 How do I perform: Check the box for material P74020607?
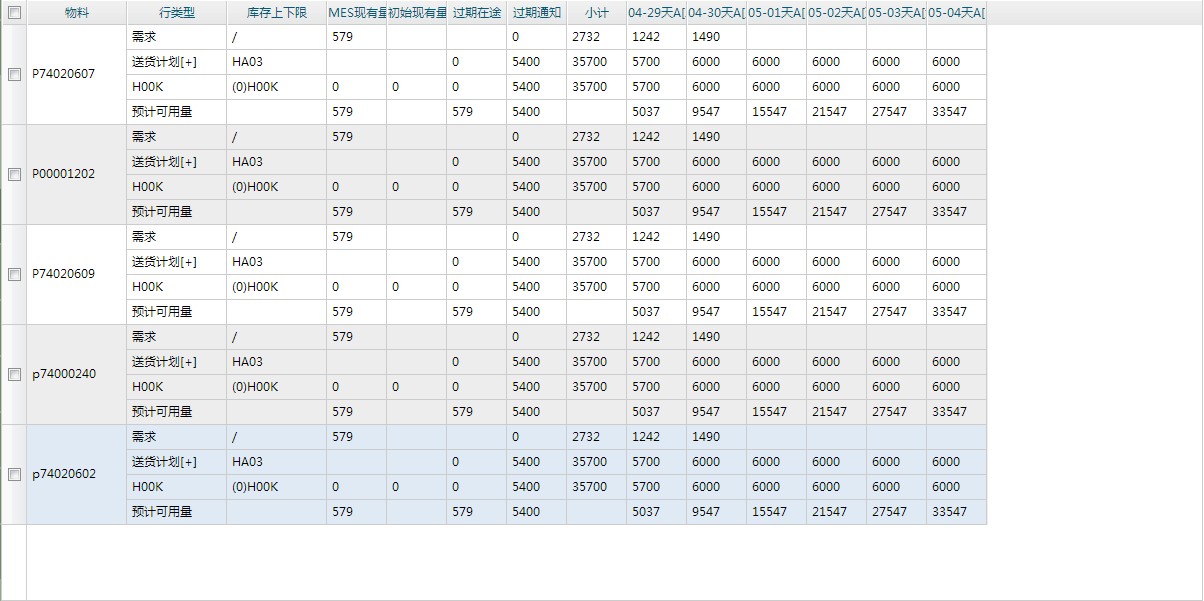coord(14,74)
